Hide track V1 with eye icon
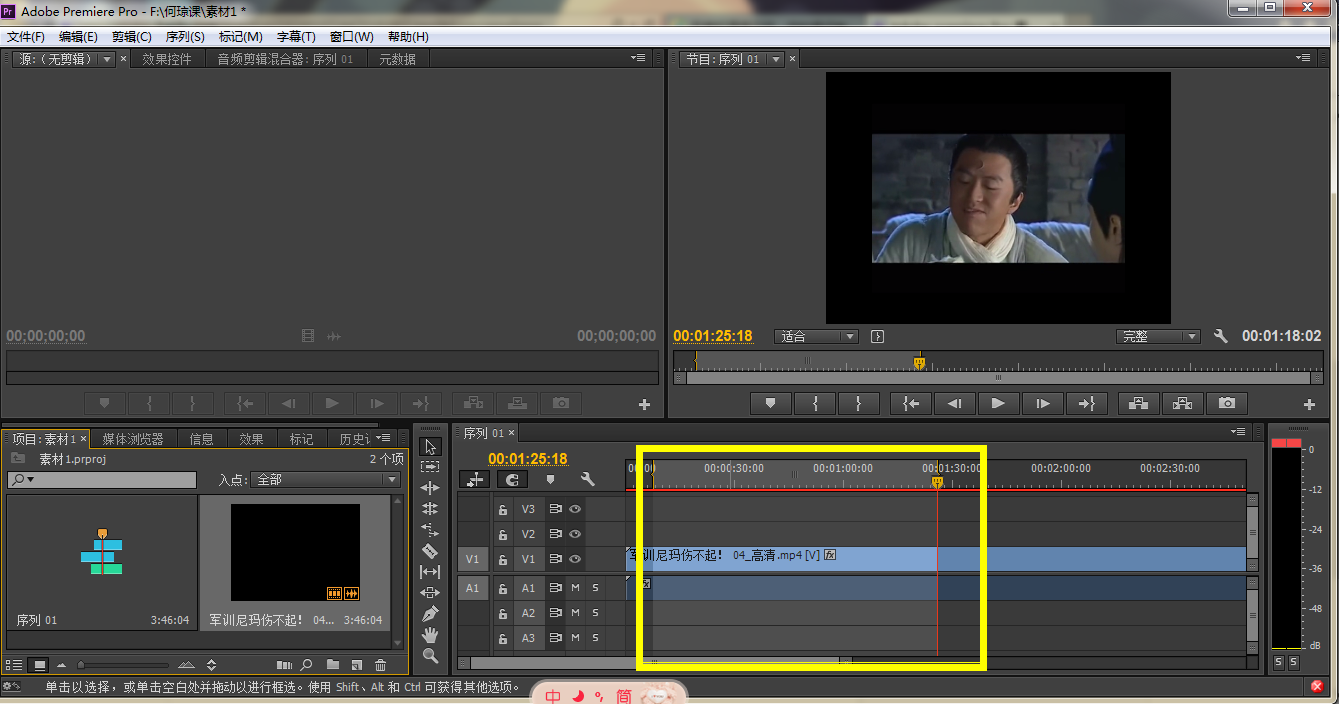The image size is (1339, 704). [575, 559]
